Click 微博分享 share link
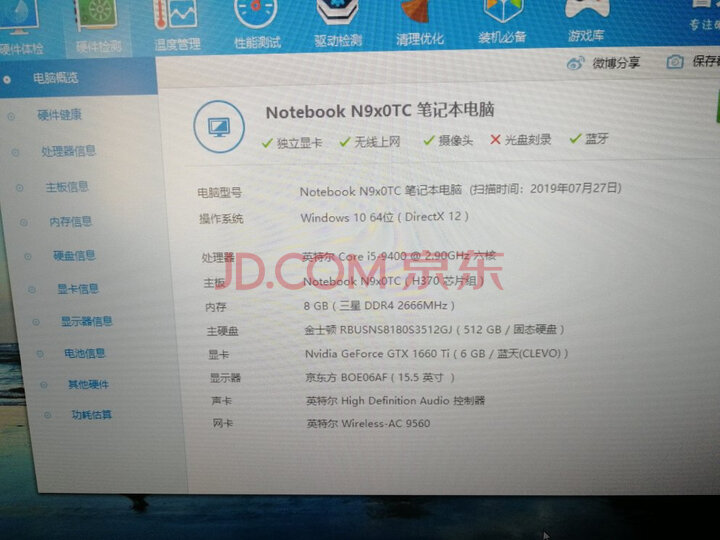The height and width of the screenshot is (540, 720). 616,62
